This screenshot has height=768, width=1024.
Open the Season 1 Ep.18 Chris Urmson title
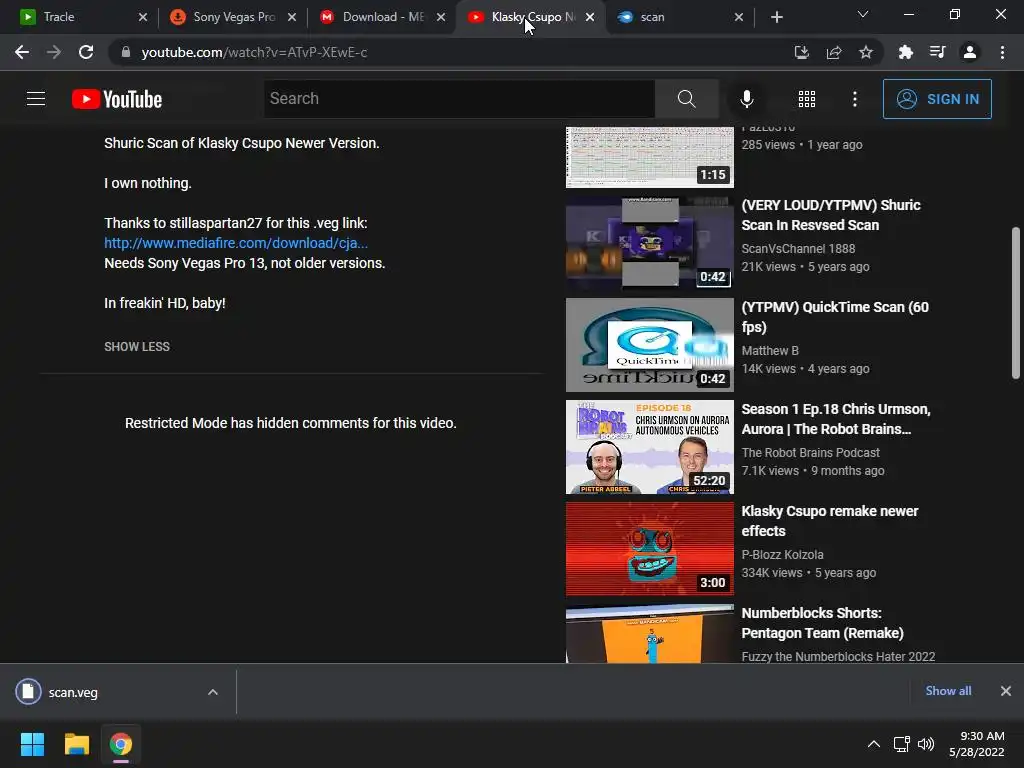pos(836,419)
